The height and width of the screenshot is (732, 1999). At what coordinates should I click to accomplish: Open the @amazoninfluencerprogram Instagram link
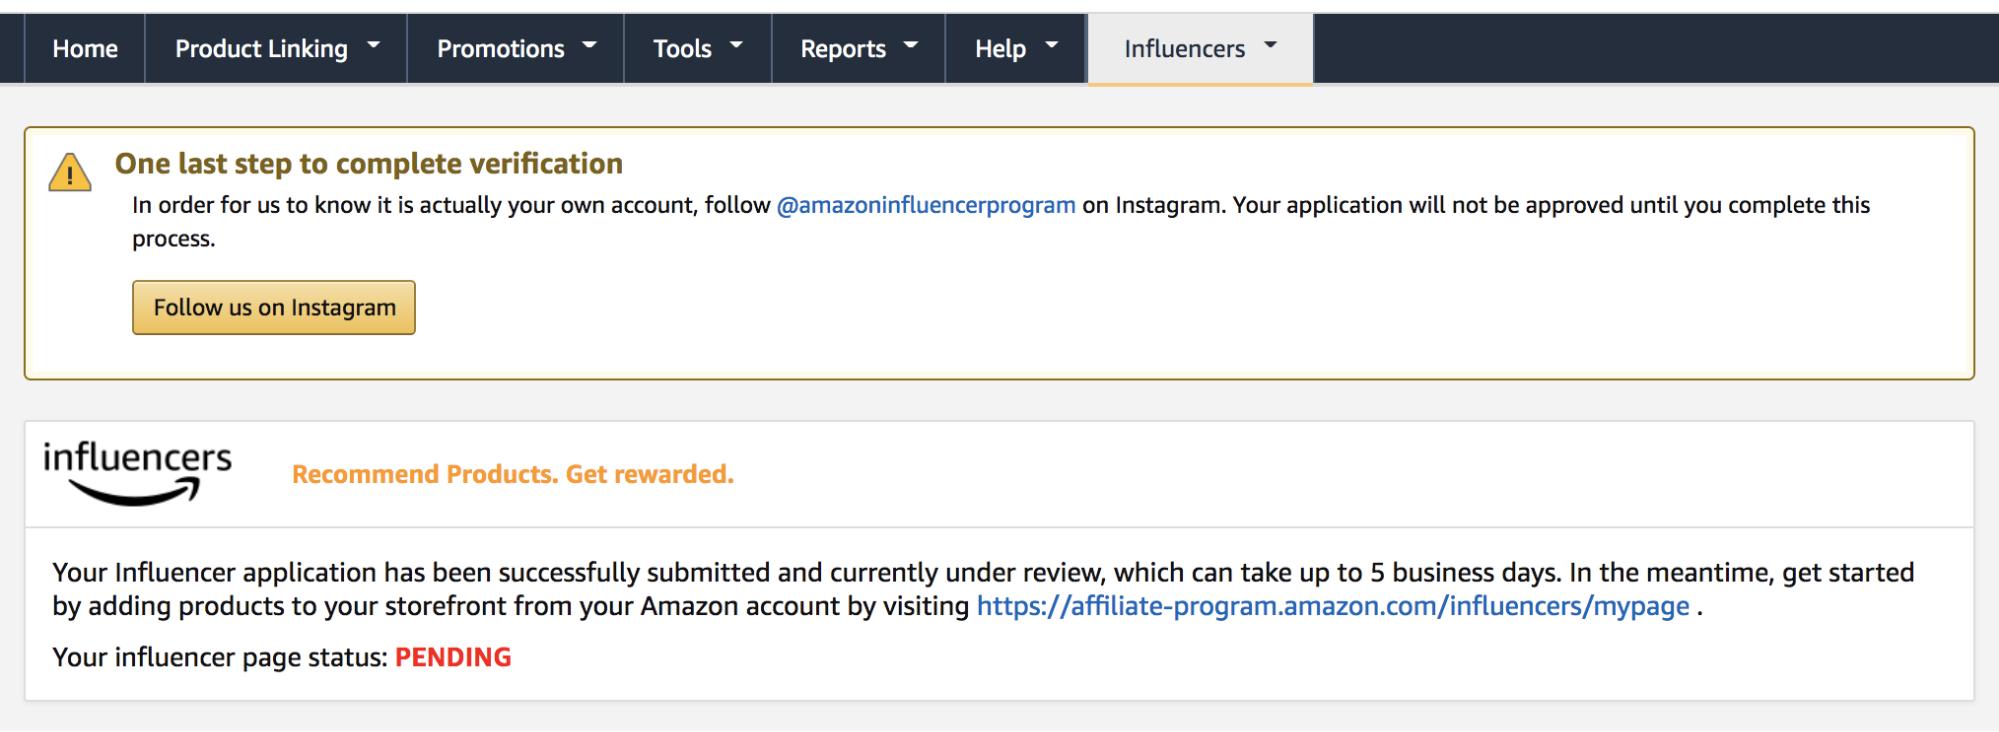(x=926, y=205)
